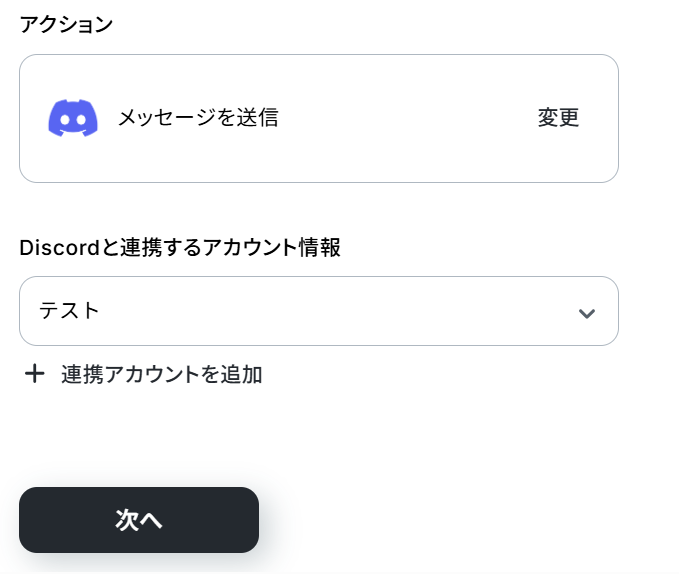The width and height of the screenshot is (679, 574).
Task: Toggle open the account list chevron
Action: (587, 313)
